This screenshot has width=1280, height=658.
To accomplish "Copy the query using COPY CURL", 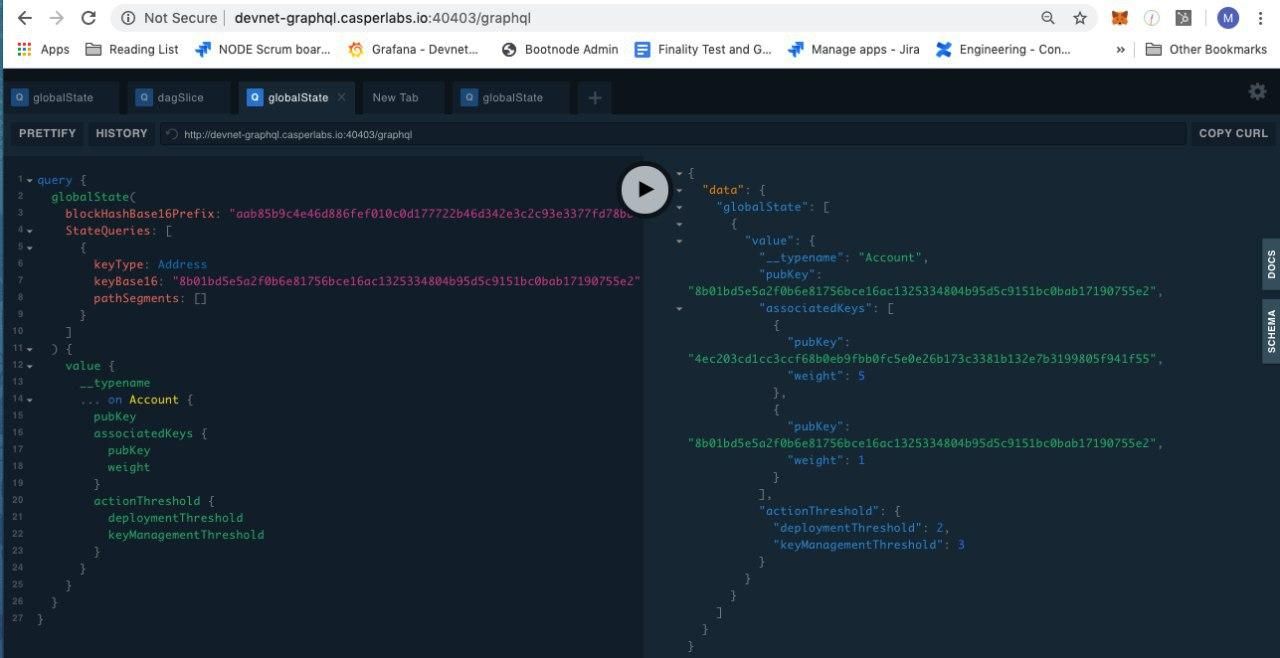I will coord(1233,133).
